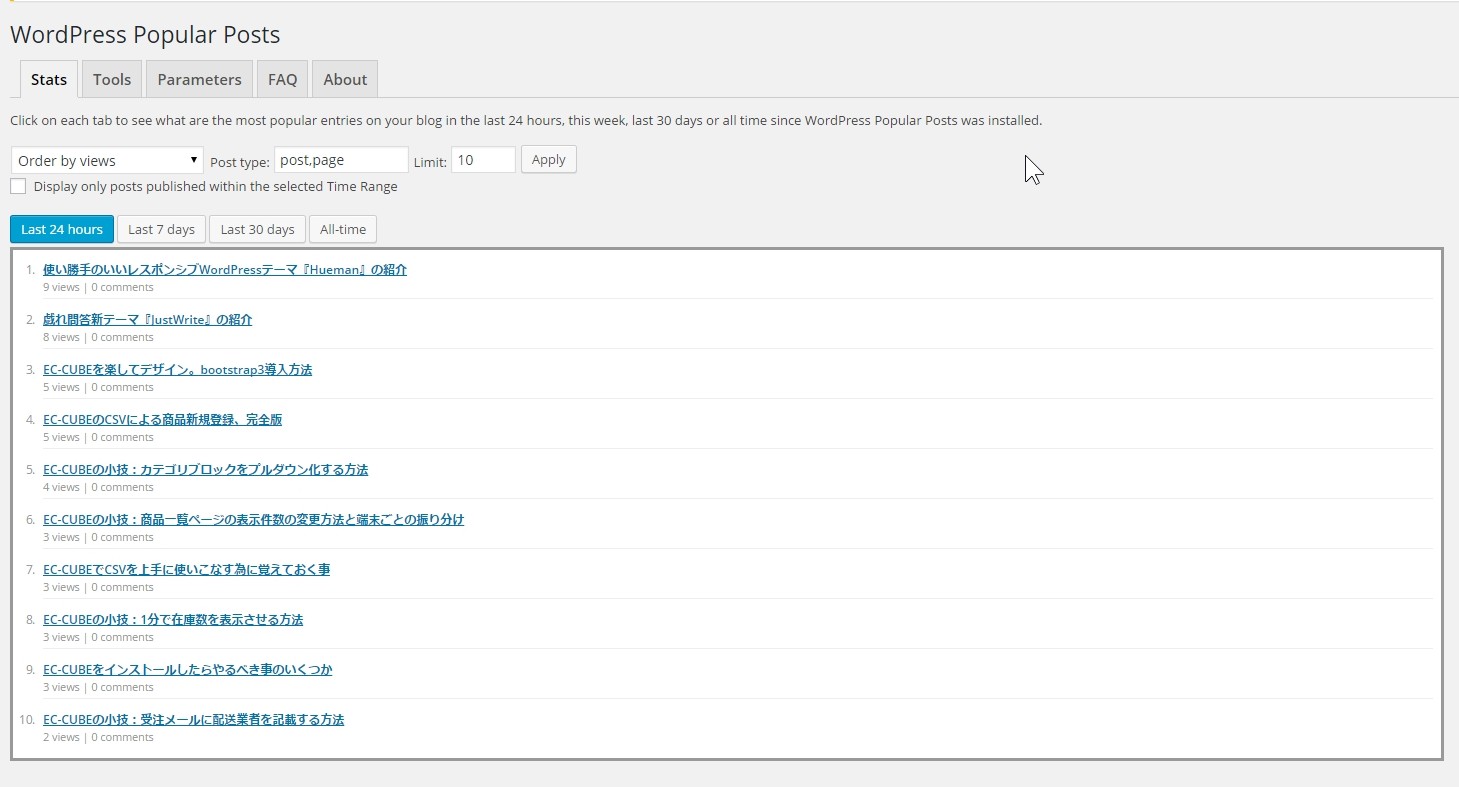Open the EC-CUBE CSV商品新規登録 post link
Image resolution: width=1459 pixels, height=787 pixels.
pos(162,420)
